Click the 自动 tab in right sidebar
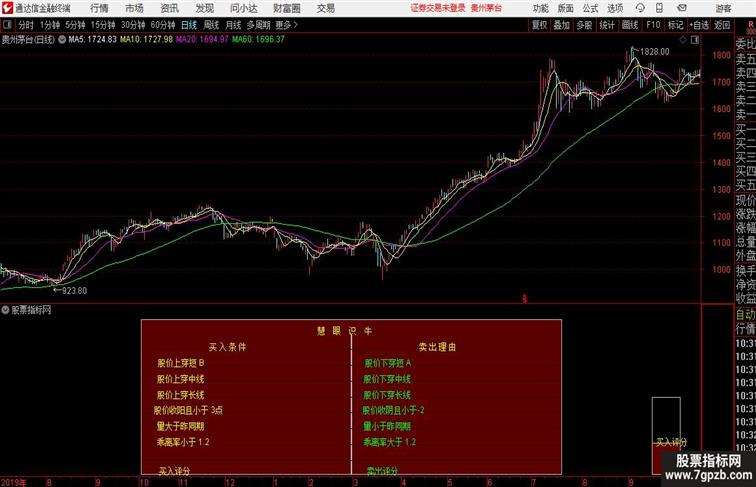This screenshot has width=756, height=487. tap(745, 314)
